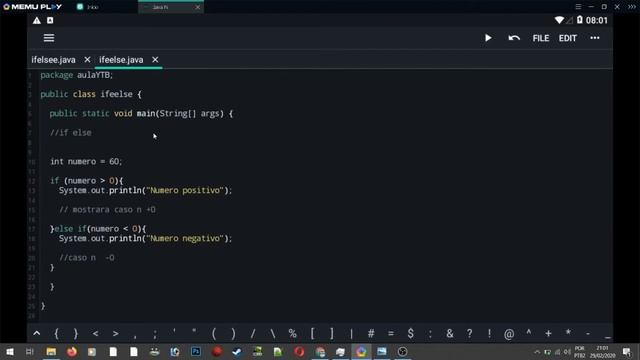The width and height of the screenshot is (640, 360).
Task: Expand the symbol bar caret arrow
Action: [x=37, y=333]
